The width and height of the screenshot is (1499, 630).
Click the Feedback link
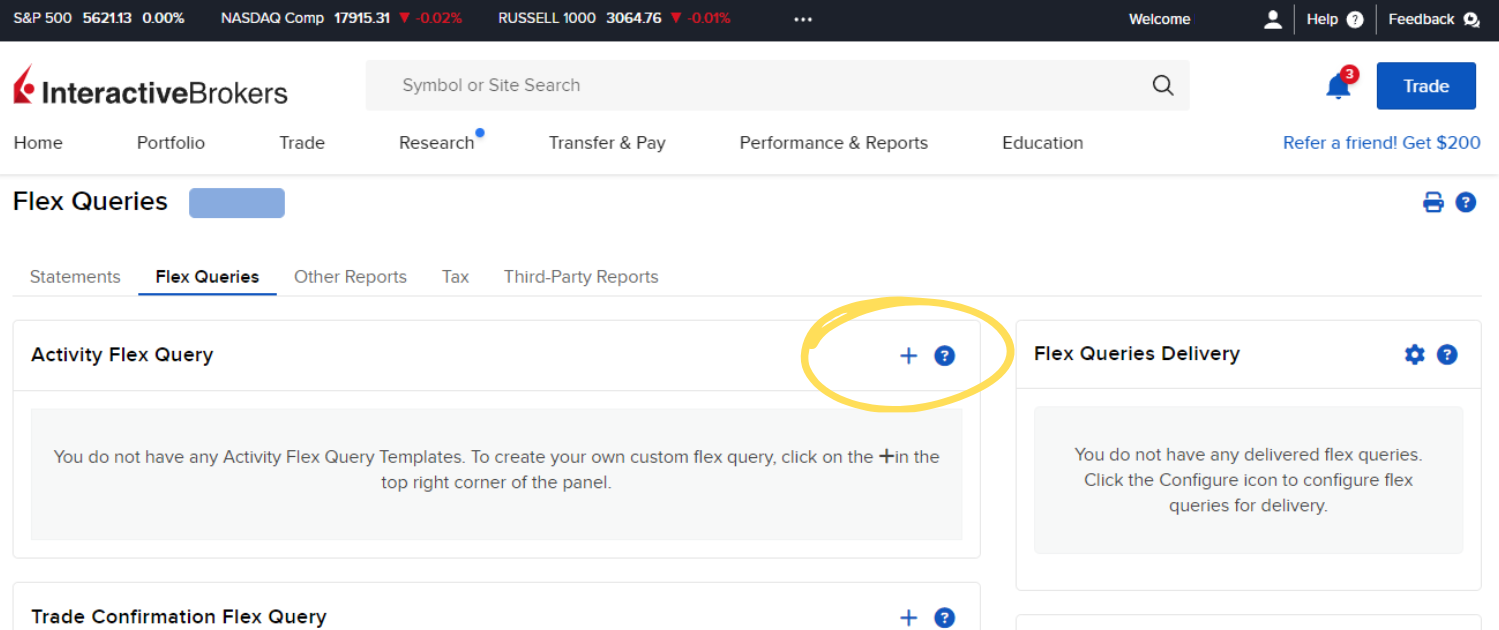click(x=1421, y=19)
